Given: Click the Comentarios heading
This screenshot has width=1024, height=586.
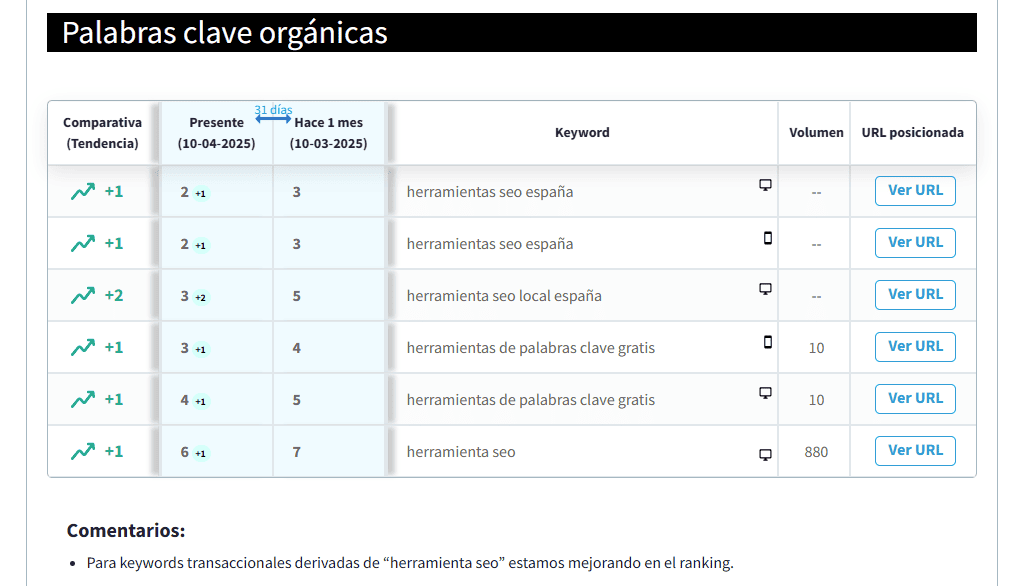Looking at the screenshot, I should click(x=126, y=530).
